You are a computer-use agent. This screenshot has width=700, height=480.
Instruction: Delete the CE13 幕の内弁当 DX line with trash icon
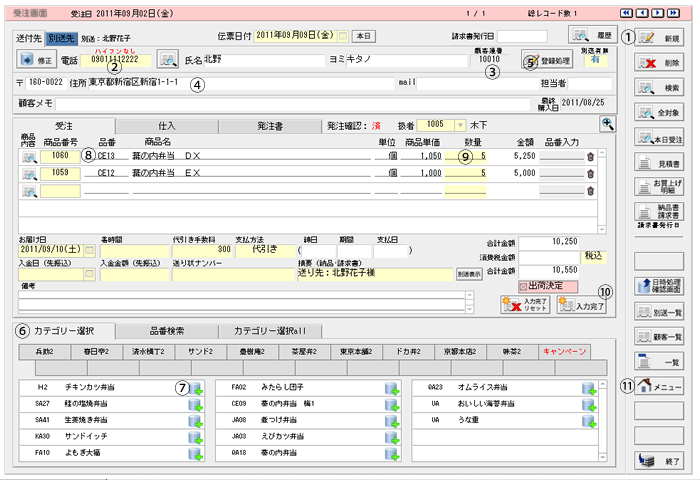[590, 156]
